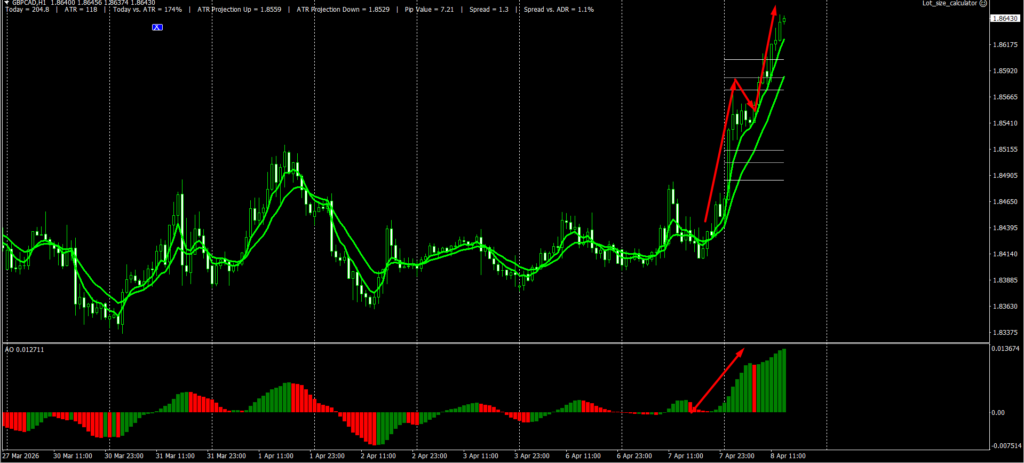
Task: Select the current price label 1.86430
Action: click(1004, 19)
